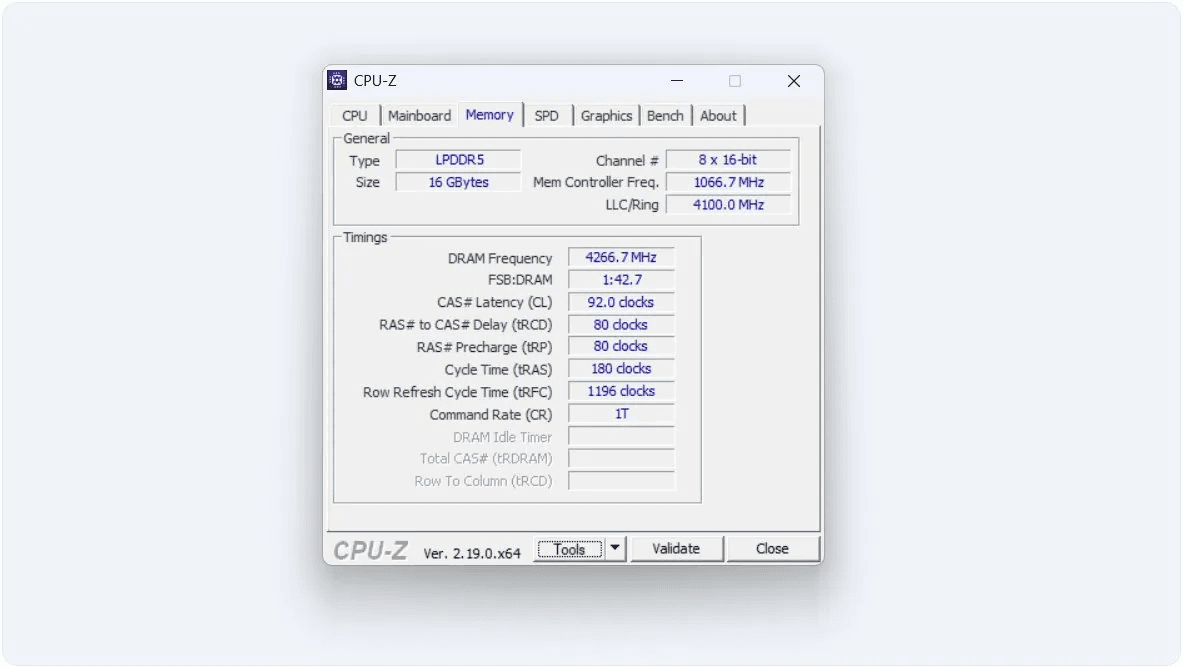1183x667 pixels.
Task: Click the FSB:DRAM value 1:42.7
Action: click(621, 280)
